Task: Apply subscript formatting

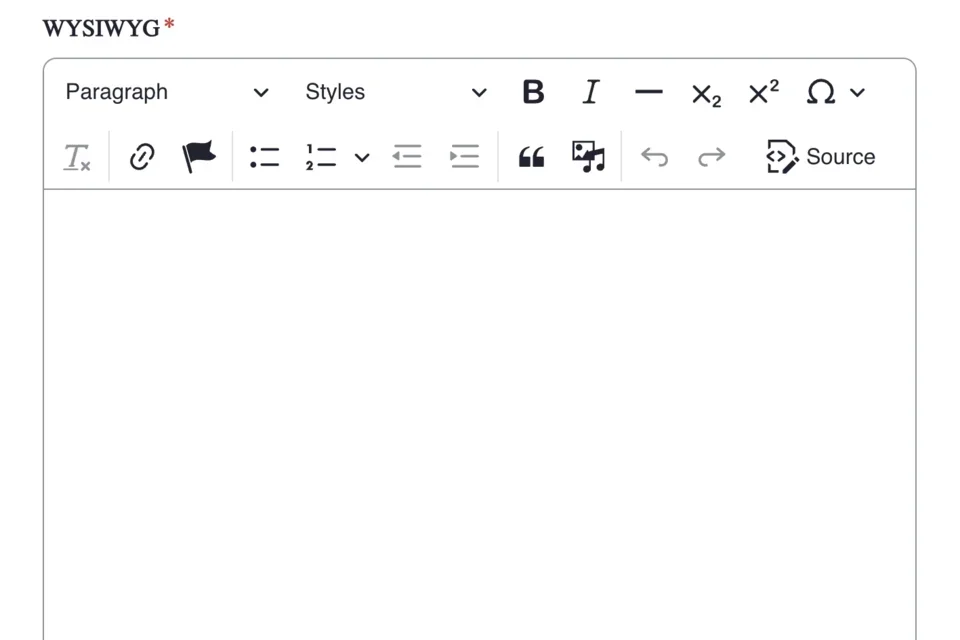Action: [x=706, y=94]
